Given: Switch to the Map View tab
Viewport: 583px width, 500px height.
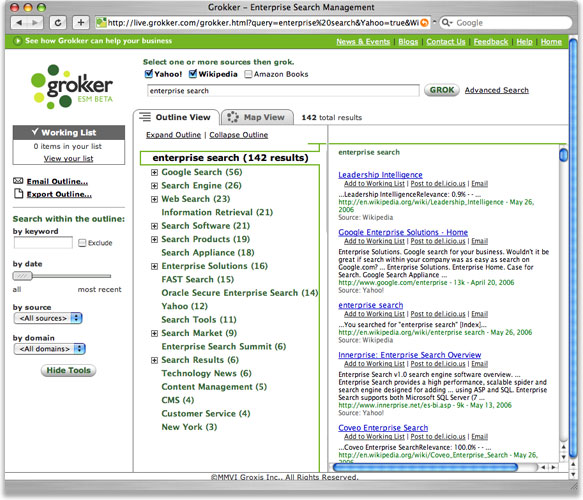Looking at the screenshot, I should click(257, 117).
